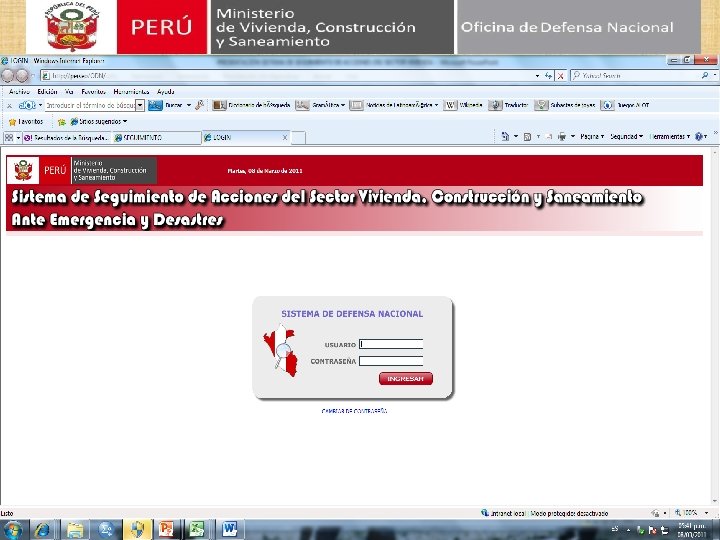Click the taskbar clock and date
The height and width of the screenshot is (540, 720).
[693, 530]
